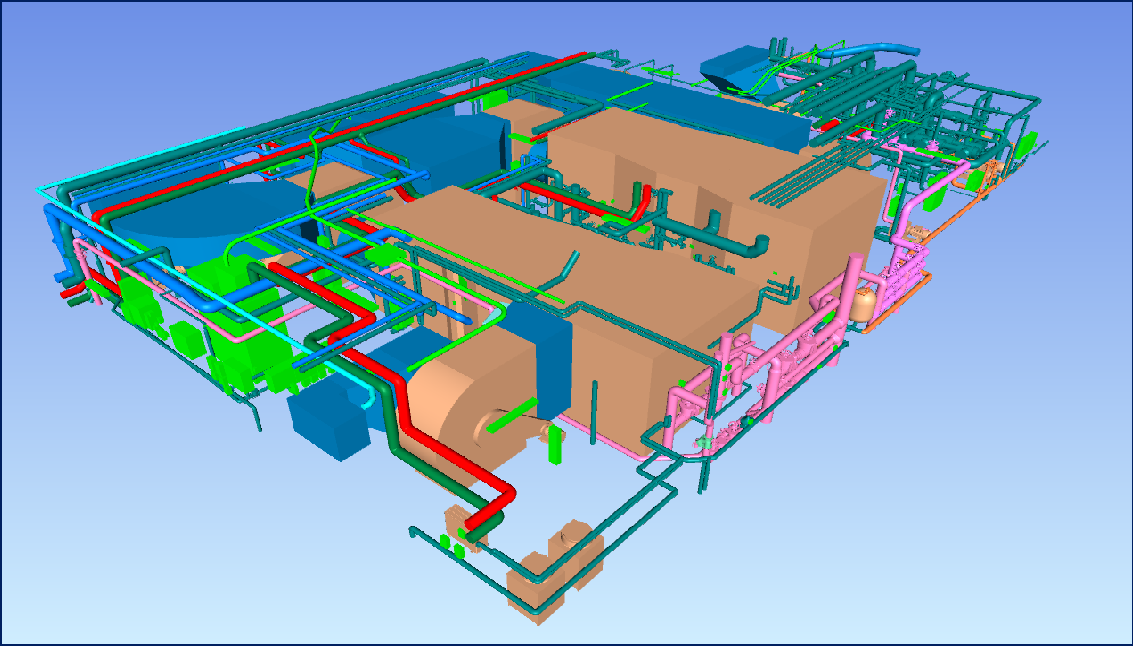Pick the small beige expansion vessel
This screenshot has width=1133, height=646.
(862, 304)
